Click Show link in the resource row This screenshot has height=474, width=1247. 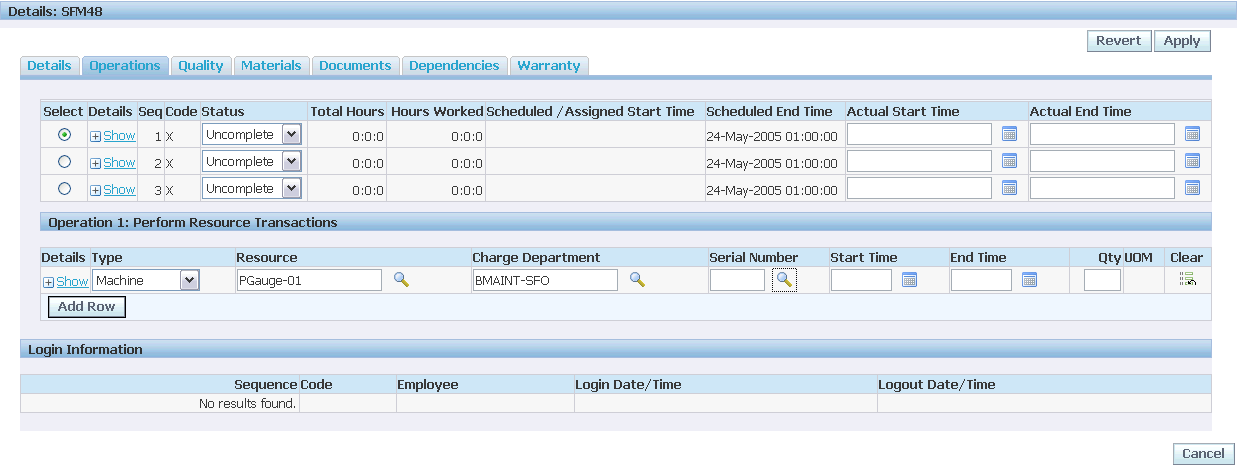coord(72,281)
